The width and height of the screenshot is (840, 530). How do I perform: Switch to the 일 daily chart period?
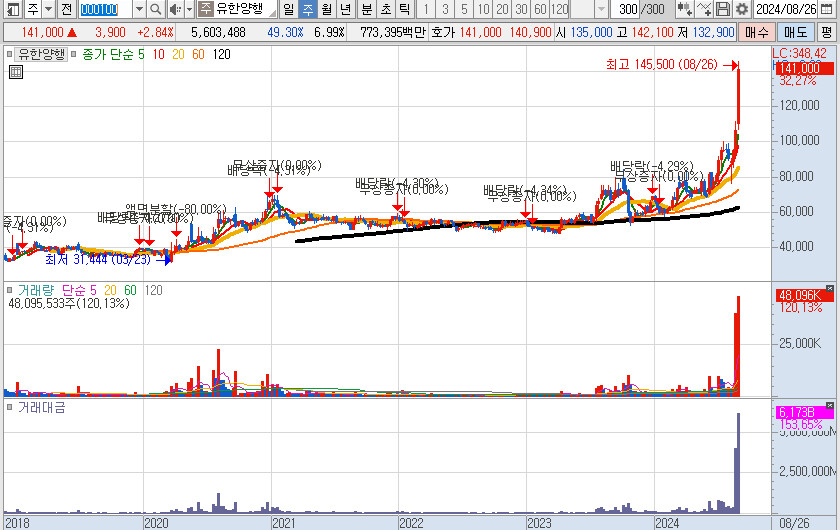(288, 9)
